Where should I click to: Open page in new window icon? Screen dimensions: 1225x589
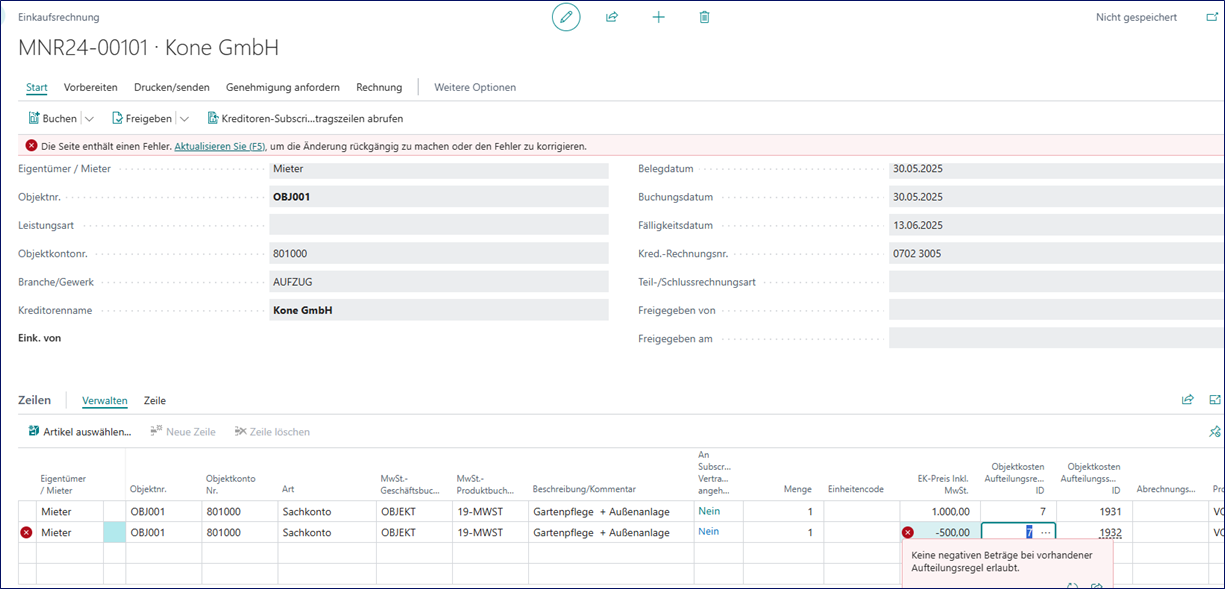tap(1212, 17)
